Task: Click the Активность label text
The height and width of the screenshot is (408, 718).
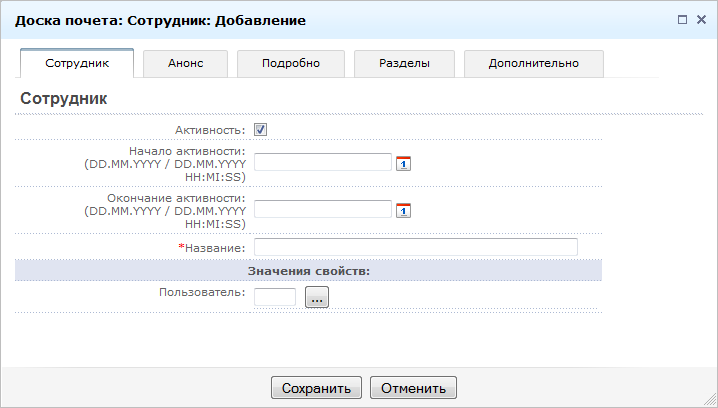Action: point(210,130)
